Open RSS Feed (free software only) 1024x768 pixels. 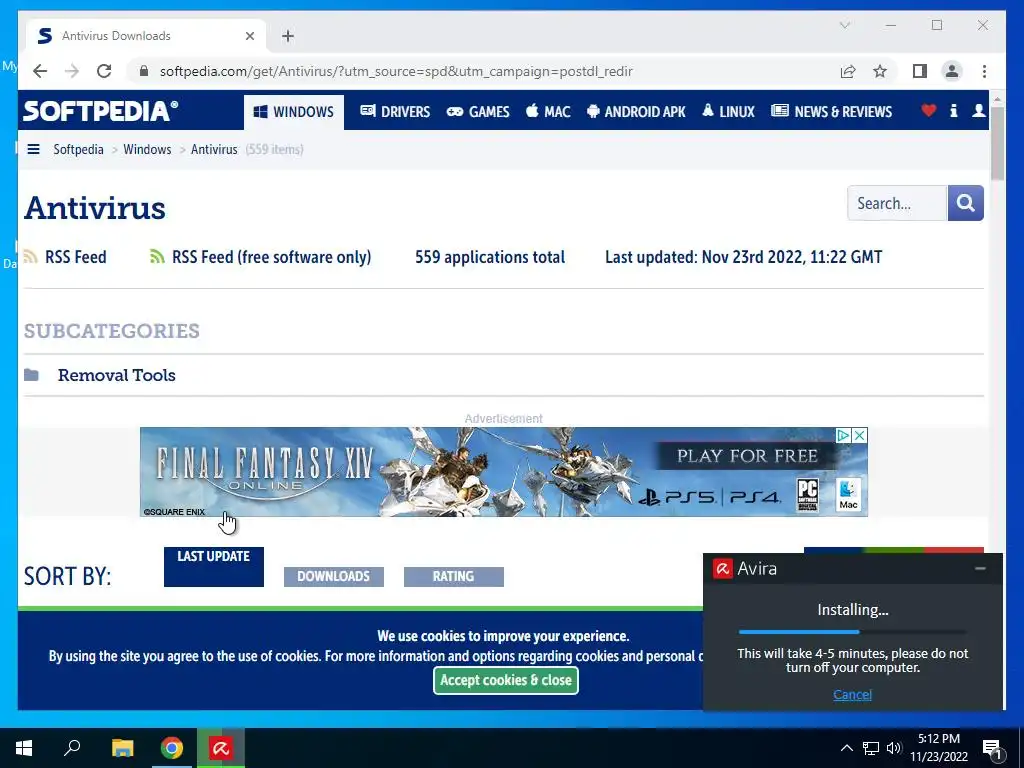tap(261, 257)
